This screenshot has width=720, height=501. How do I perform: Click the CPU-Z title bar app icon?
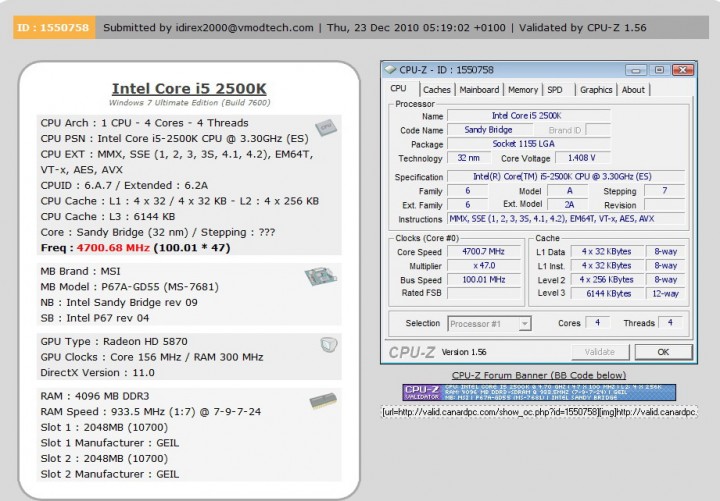390,70
